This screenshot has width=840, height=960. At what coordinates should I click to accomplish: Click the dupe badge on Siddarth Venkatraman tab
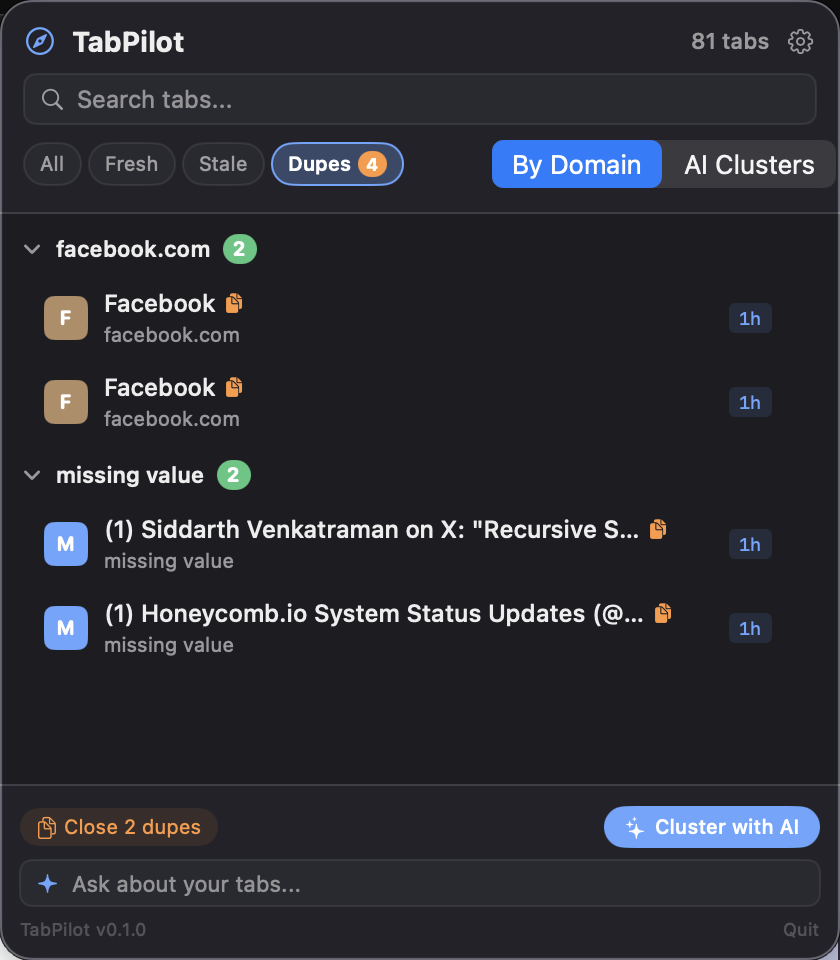pyautogui.click(x=658, y=529)
